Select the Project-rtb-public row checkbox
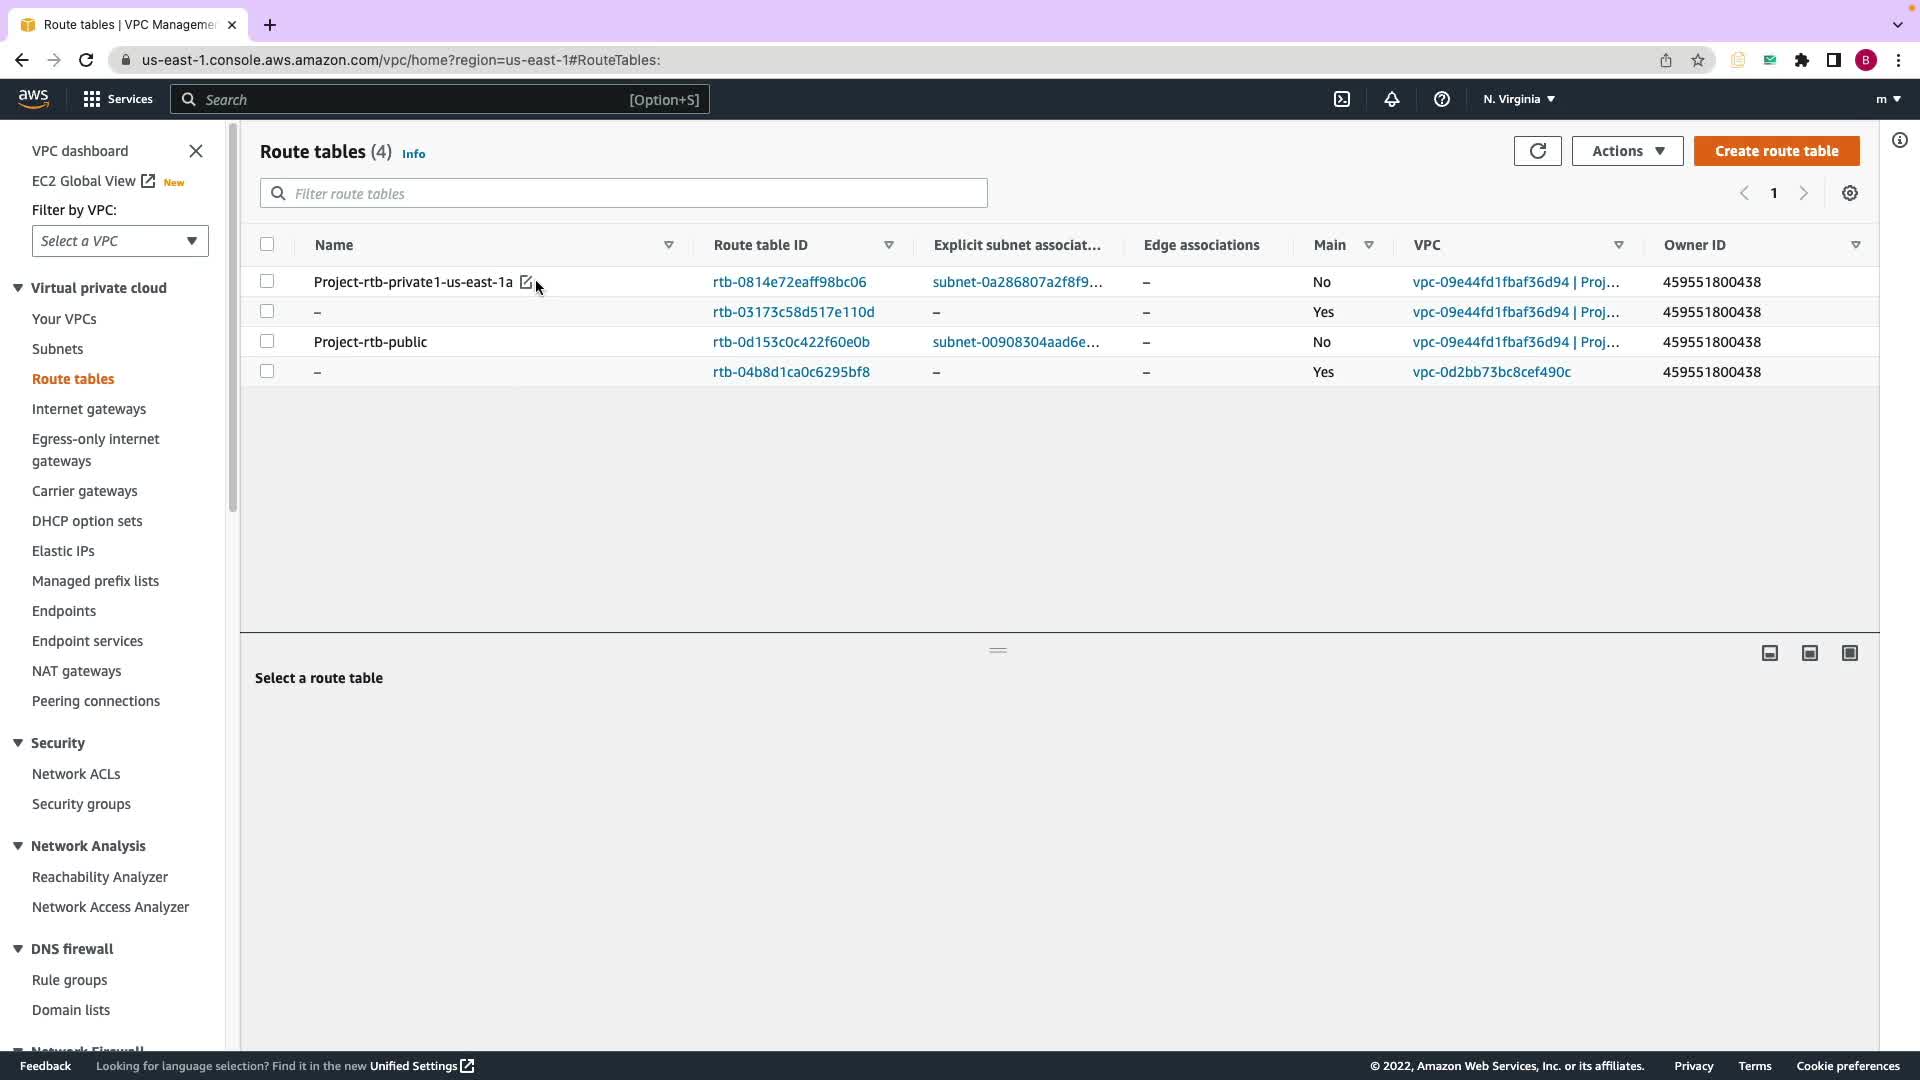The image size is (1920, 1080). (x=267, y=341)
